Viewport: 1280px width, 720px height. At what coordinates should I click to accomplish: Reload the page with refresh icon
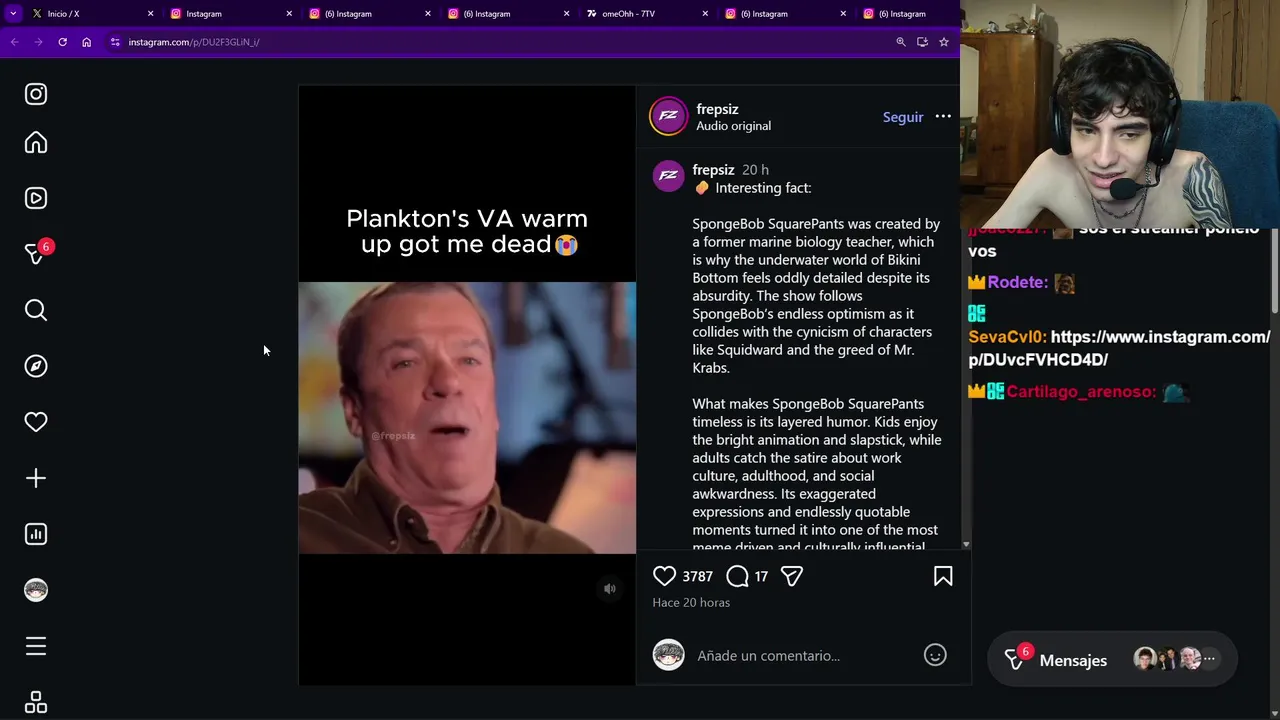[62, 42]
